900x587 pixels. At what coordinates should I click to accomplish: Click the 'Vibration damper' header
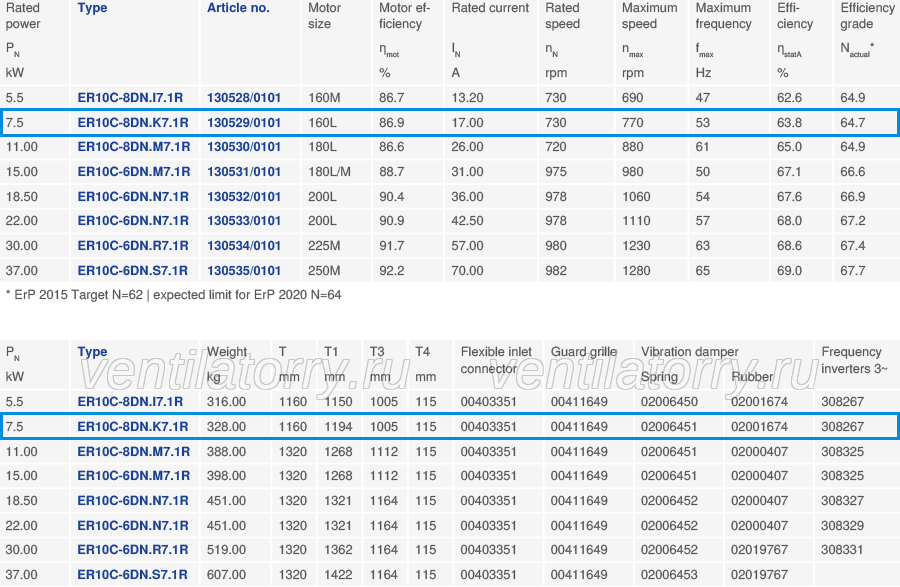[x=690, y=352]
